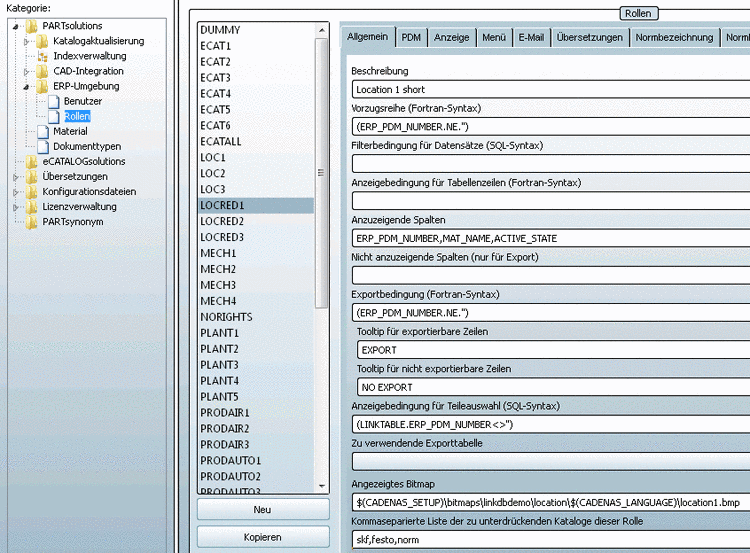Click the NO EXPORT tooltip field
750x553 pixels.
coord(553,387)
